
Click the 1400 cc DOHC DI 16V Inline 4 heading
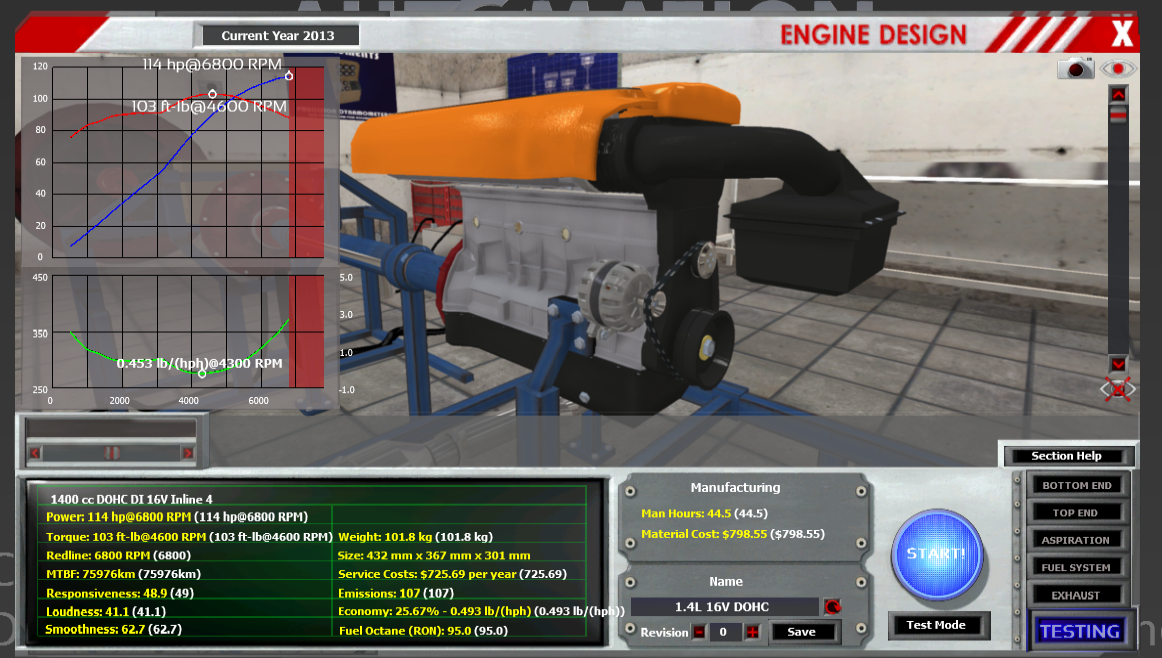[131, 499]
